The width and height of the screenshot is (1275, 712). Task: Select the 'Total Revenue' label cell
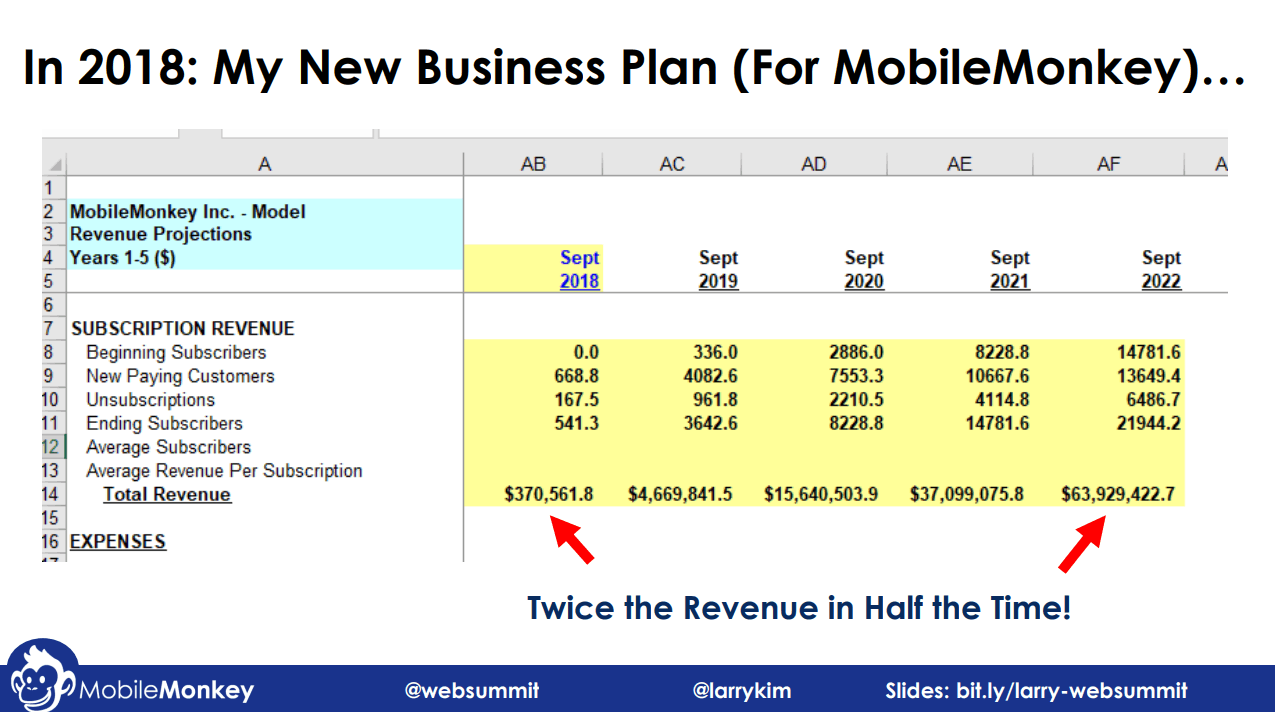[265, 494]
